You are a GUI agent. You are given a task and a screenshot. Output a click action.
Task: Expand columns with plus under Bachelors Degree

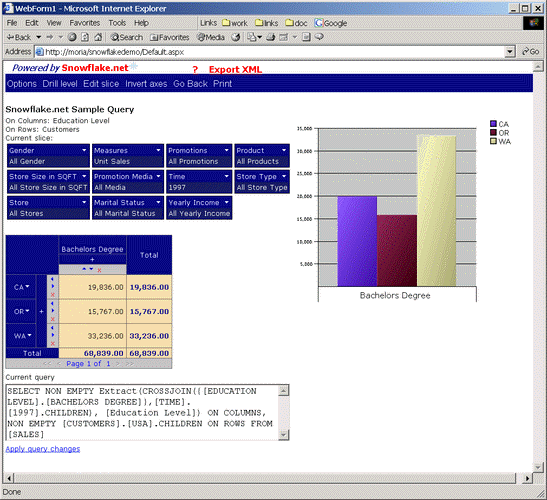tap(92, 260)
